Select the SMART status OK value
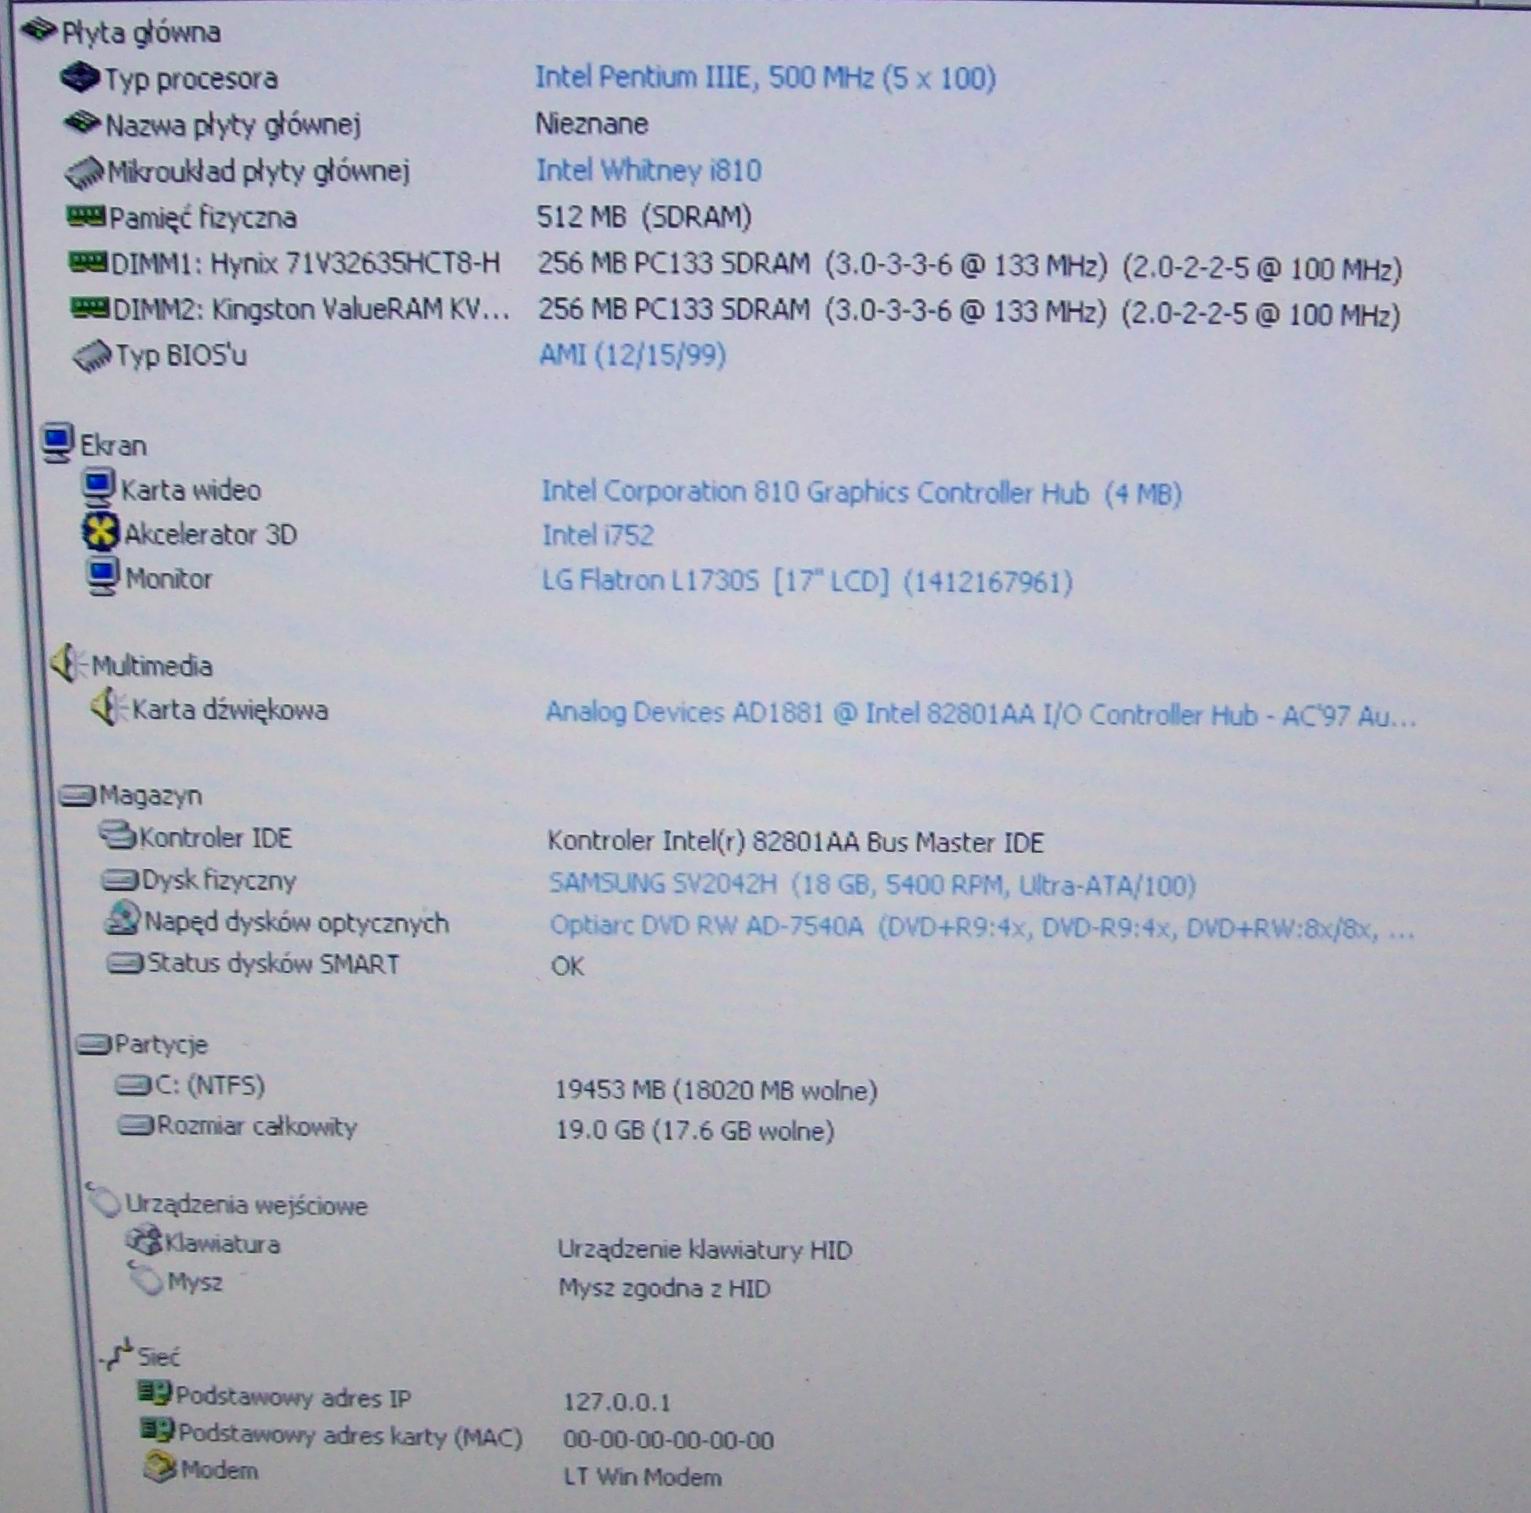Viewport: 1531px width, 1513px height. click(567, 966)
